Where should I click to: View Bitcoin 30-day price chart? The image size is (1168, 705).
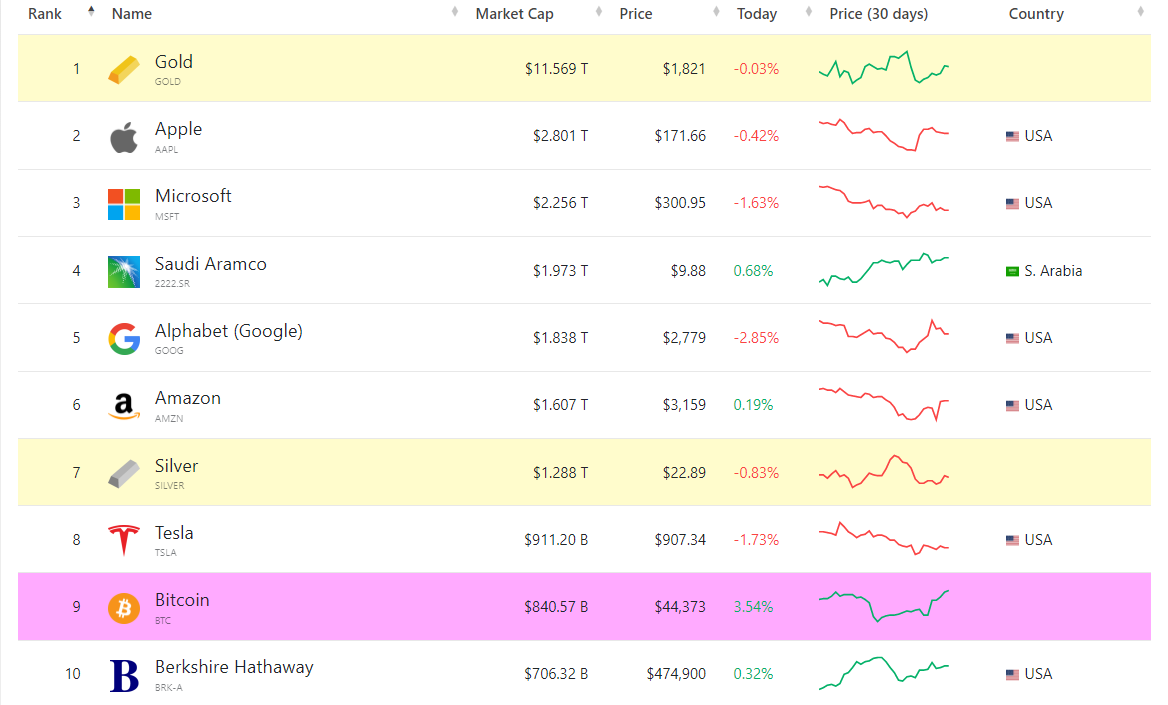tap(883, 606)
